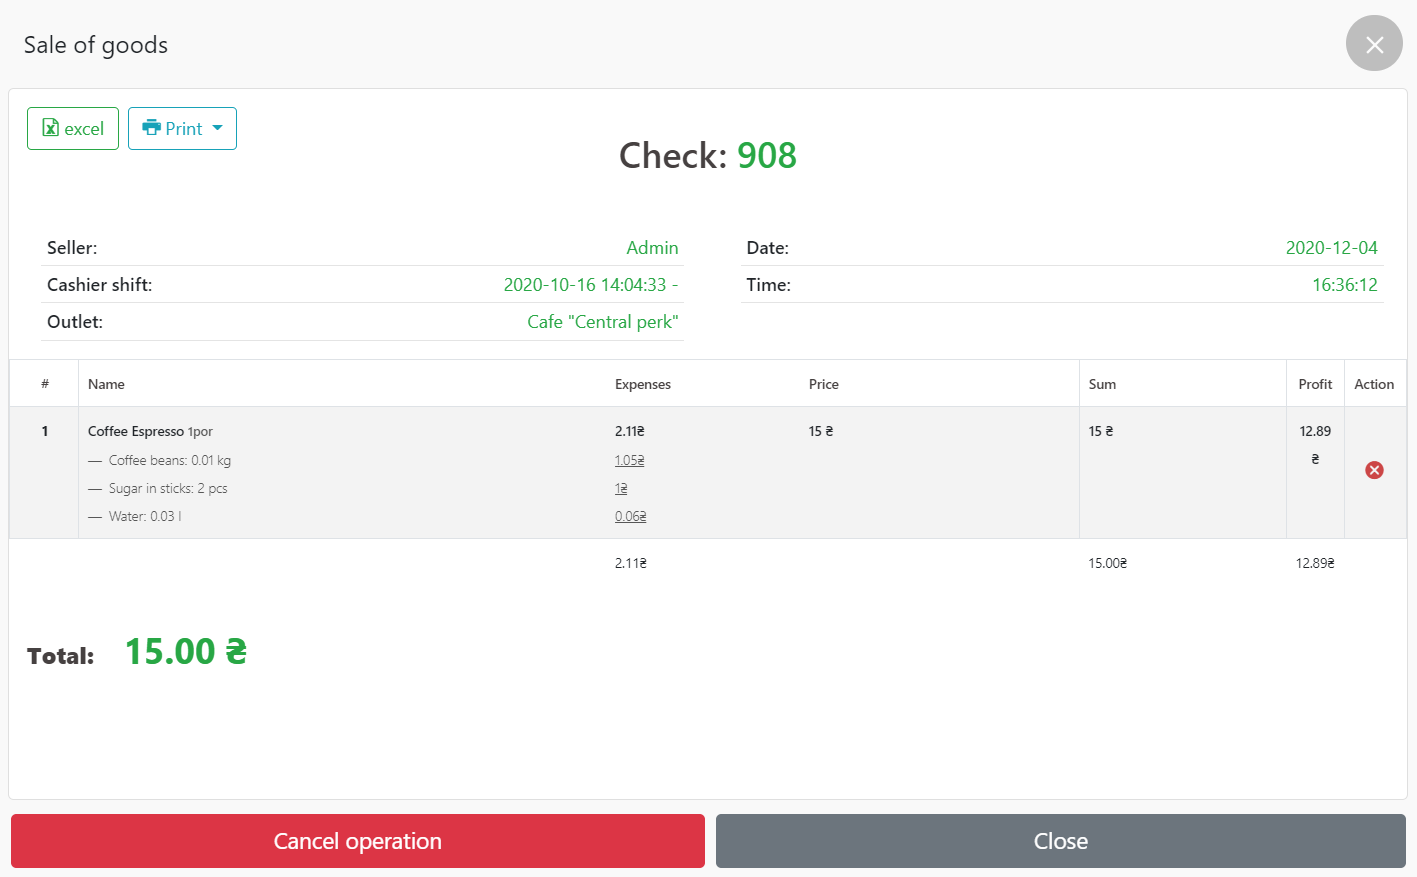This screenshot has width=1417, height=877.
Task: Expand the Print dropdown caret
Action: pyautogui.click(x=218, y=128)
